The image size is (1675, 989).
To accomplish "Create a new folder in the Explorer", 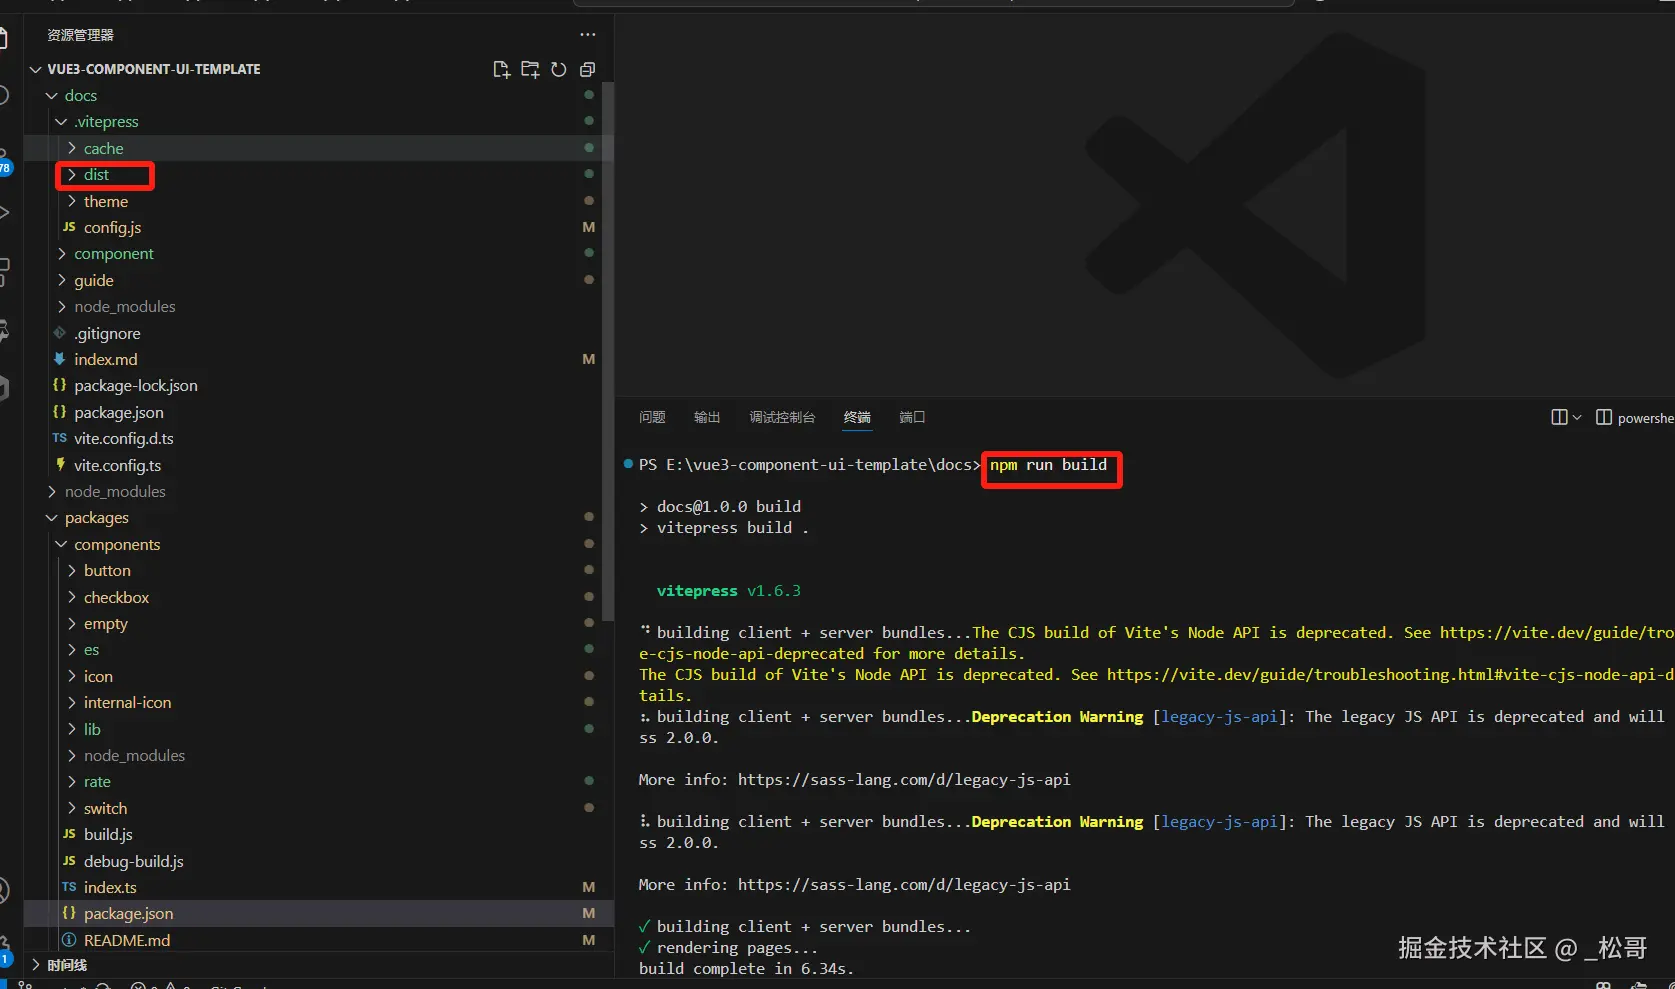I will coord(530,69).
